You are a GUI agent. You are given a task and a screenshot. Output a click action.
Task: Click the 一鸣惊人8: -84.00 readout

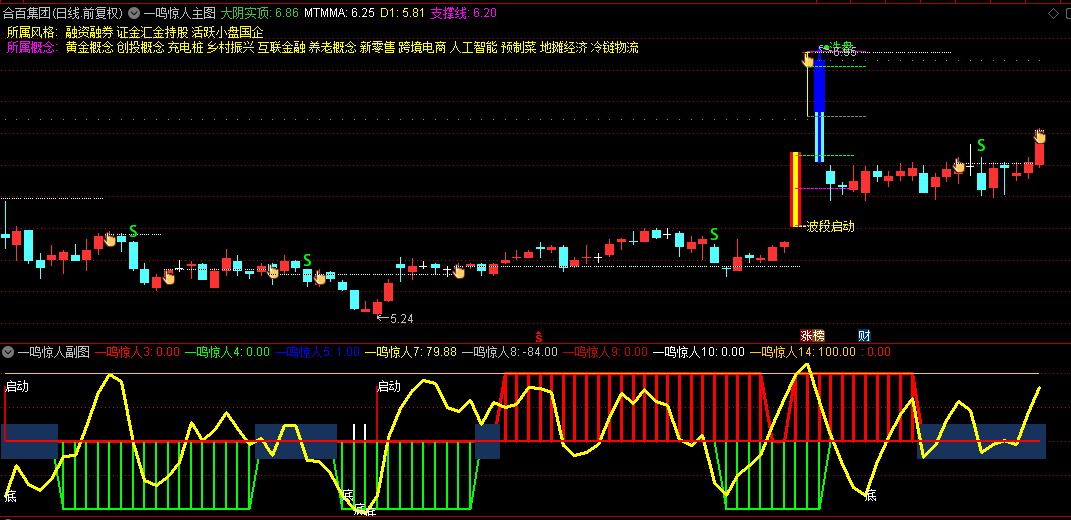[510, 353]
